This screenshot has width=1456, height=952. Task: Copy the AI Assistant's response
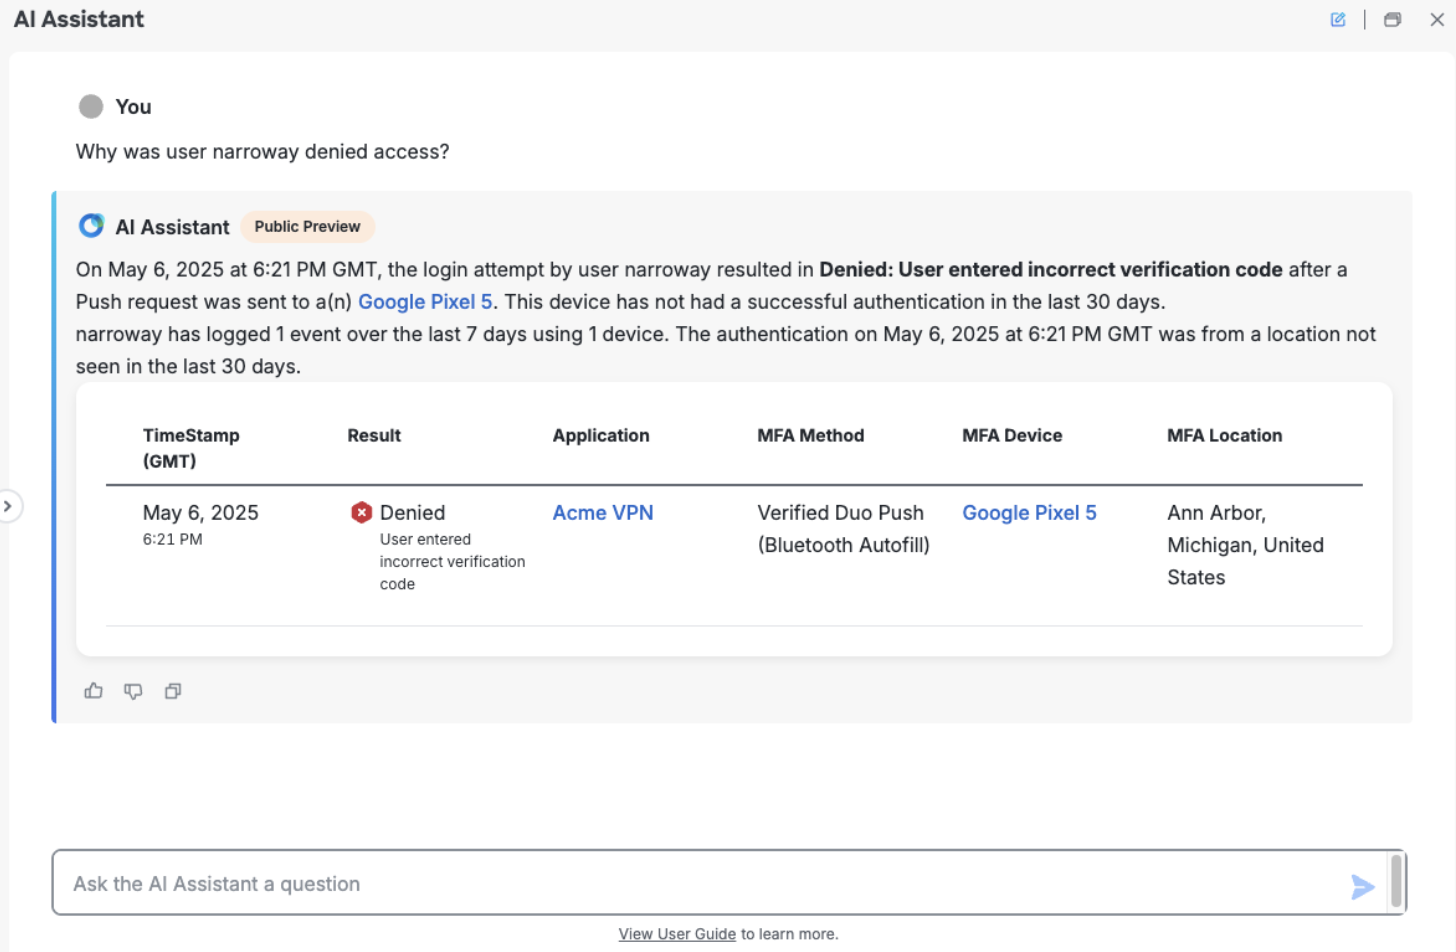(x=172, y=690)
